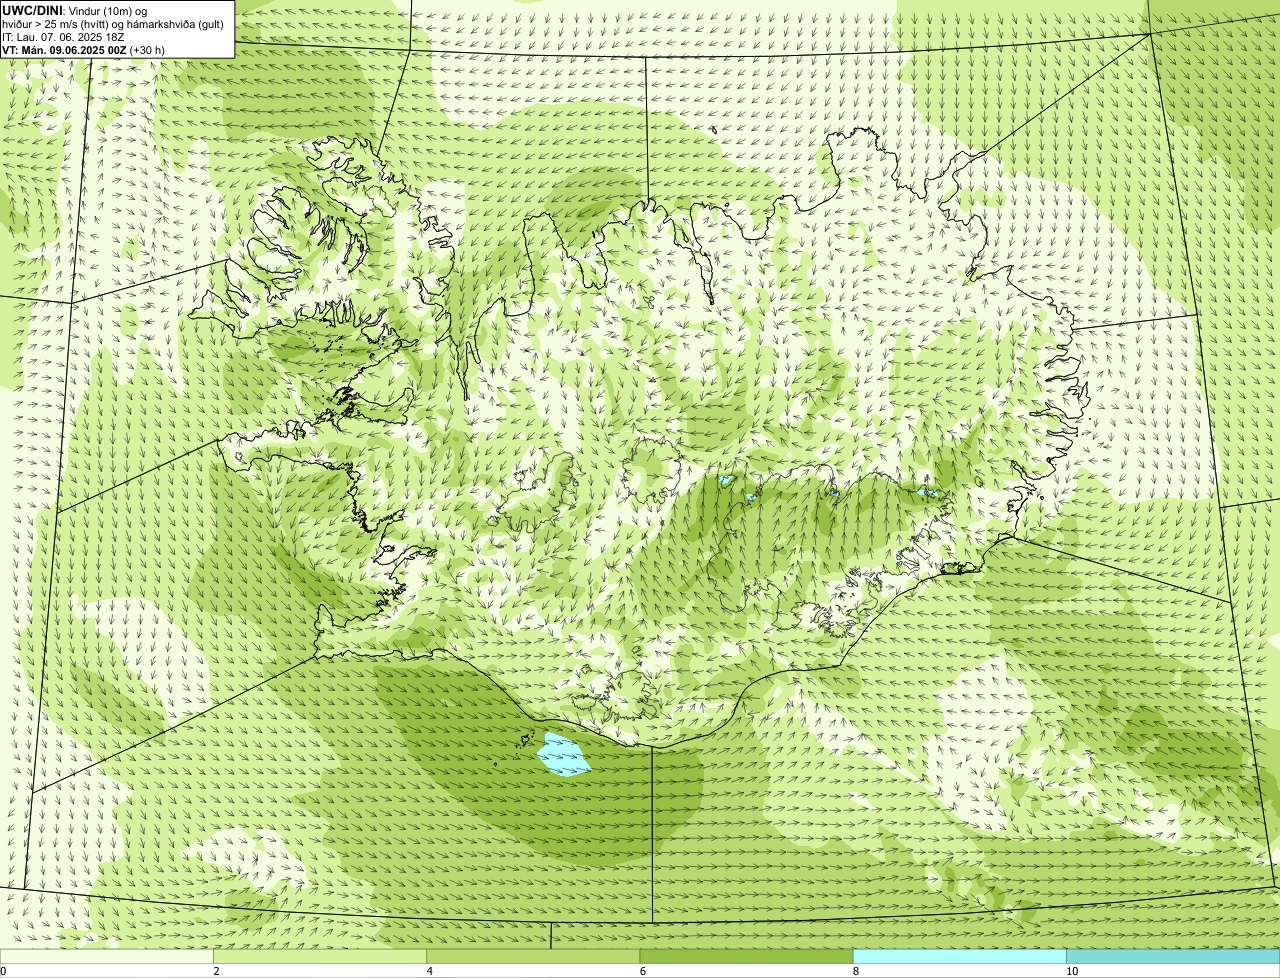
Task: Click the 2–4 m/s pale green swatch
Action: 319,957
